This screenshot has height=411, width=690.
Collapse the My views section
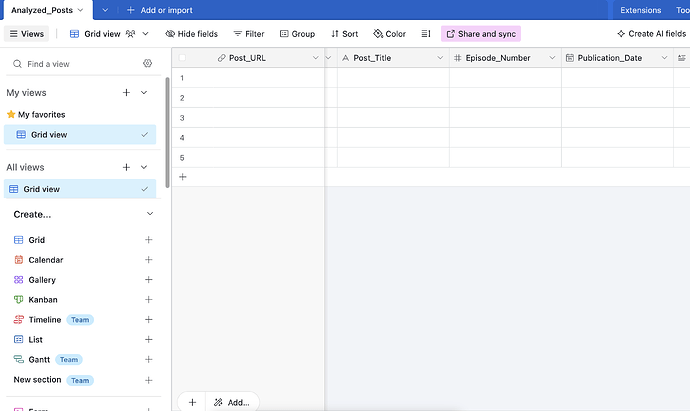pos(144,92)
